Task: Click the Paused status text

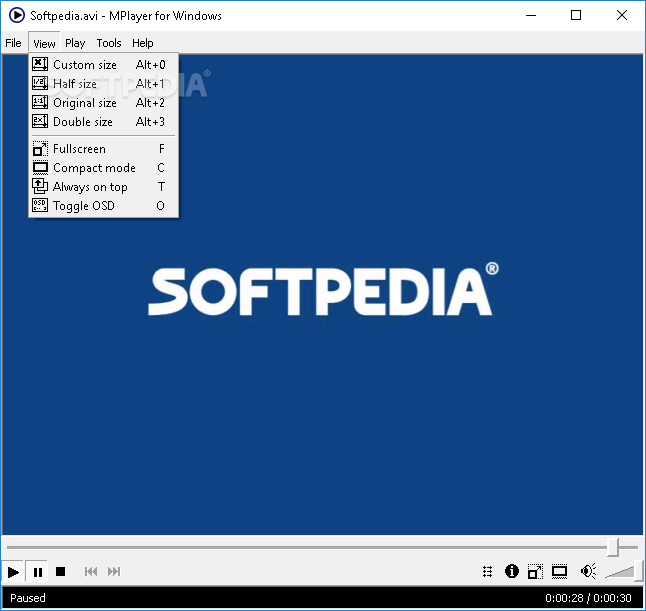Action: click(x=28, y=598)
